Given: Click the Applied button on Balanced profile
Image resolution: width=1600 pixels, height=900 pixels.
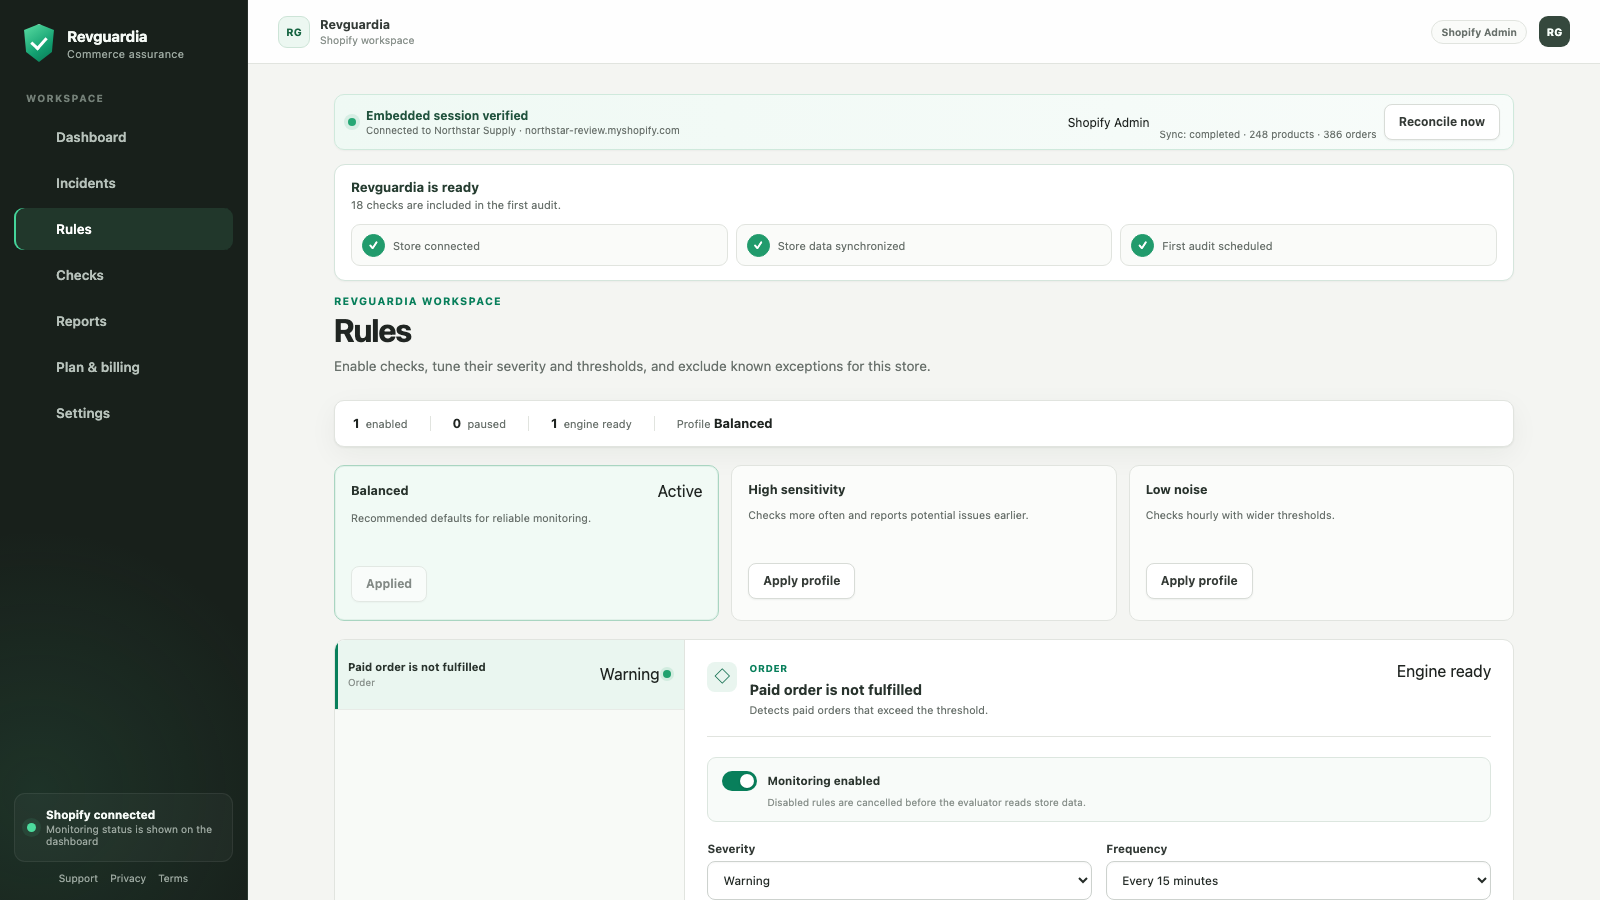Looking at the screenshot, I should [x=389, y=584].
